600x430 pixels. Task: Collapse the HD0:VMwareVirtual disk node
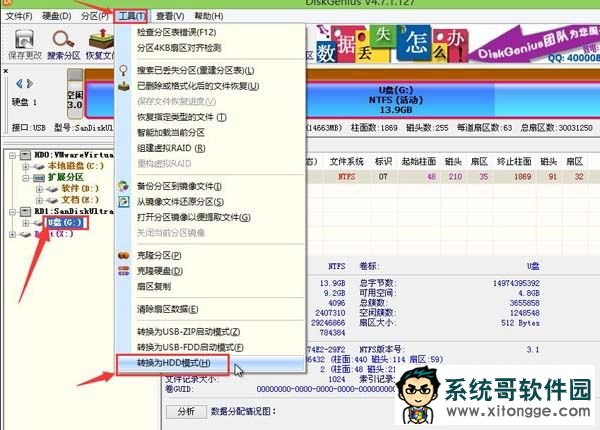[12, 155]
